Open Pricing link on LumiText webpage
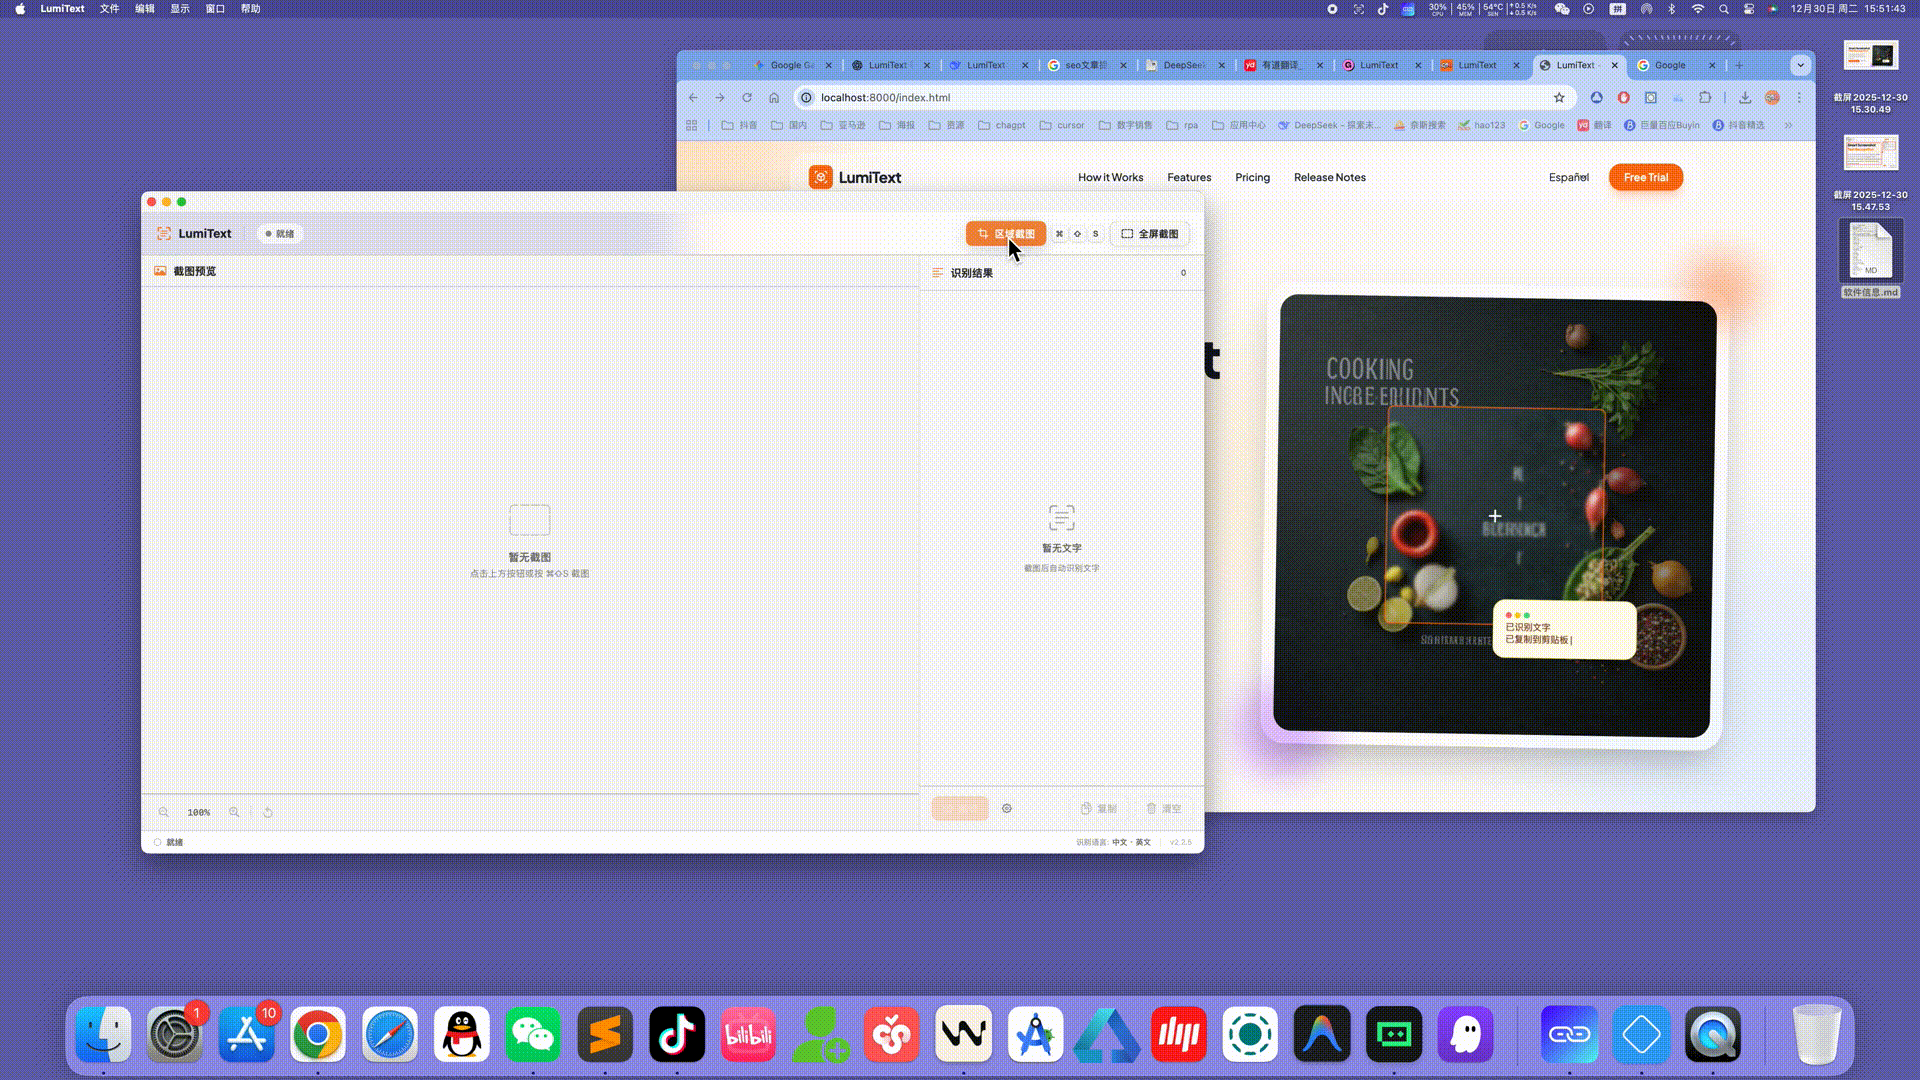1920x1080 pixels. (x=1252, y=177)
